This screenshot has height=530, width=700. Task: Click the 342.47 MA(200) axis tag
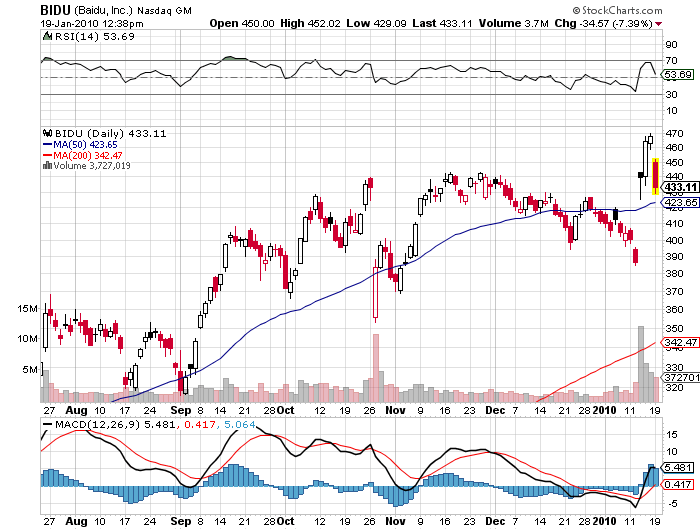(x=680, y=342)
